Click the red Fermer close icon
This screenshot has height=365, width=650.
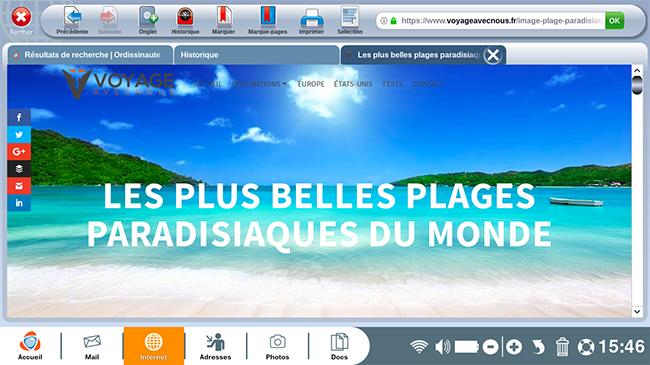pos(21,17)
